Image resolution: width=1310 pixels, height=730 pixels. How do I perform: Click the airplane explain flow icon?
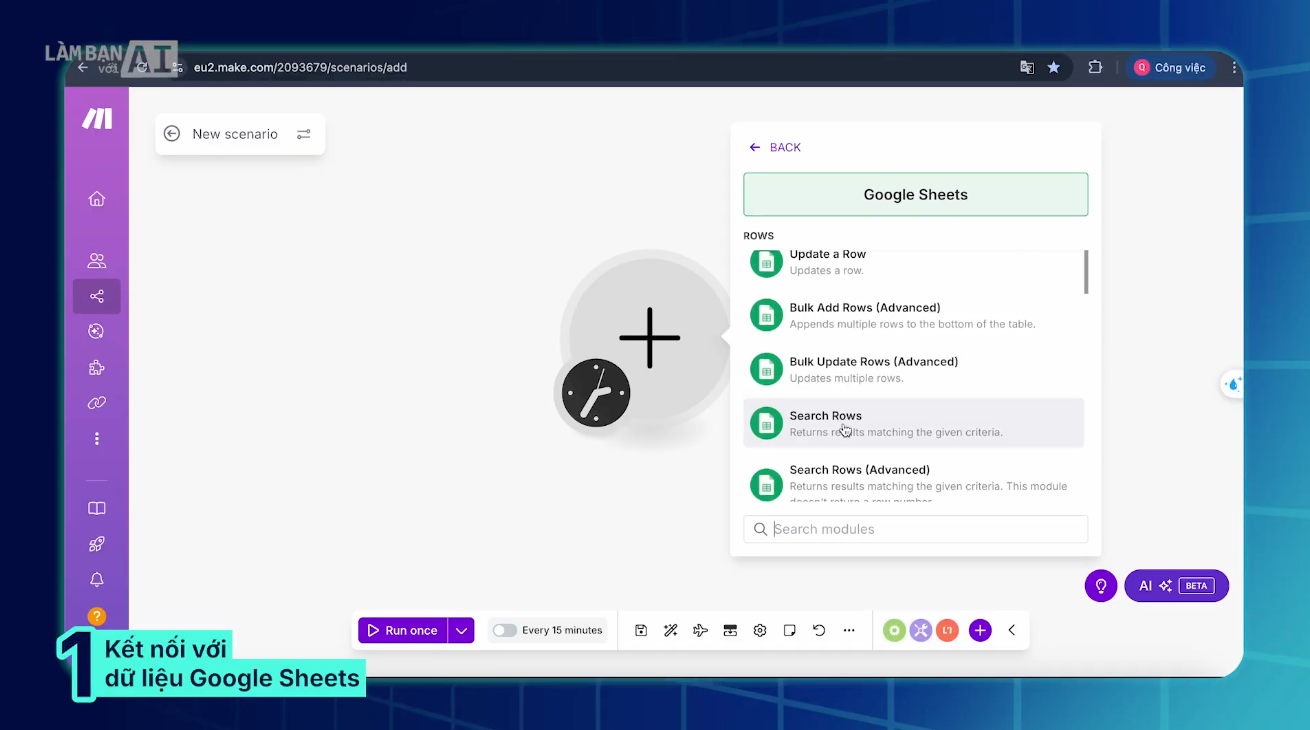coord(700,630)
